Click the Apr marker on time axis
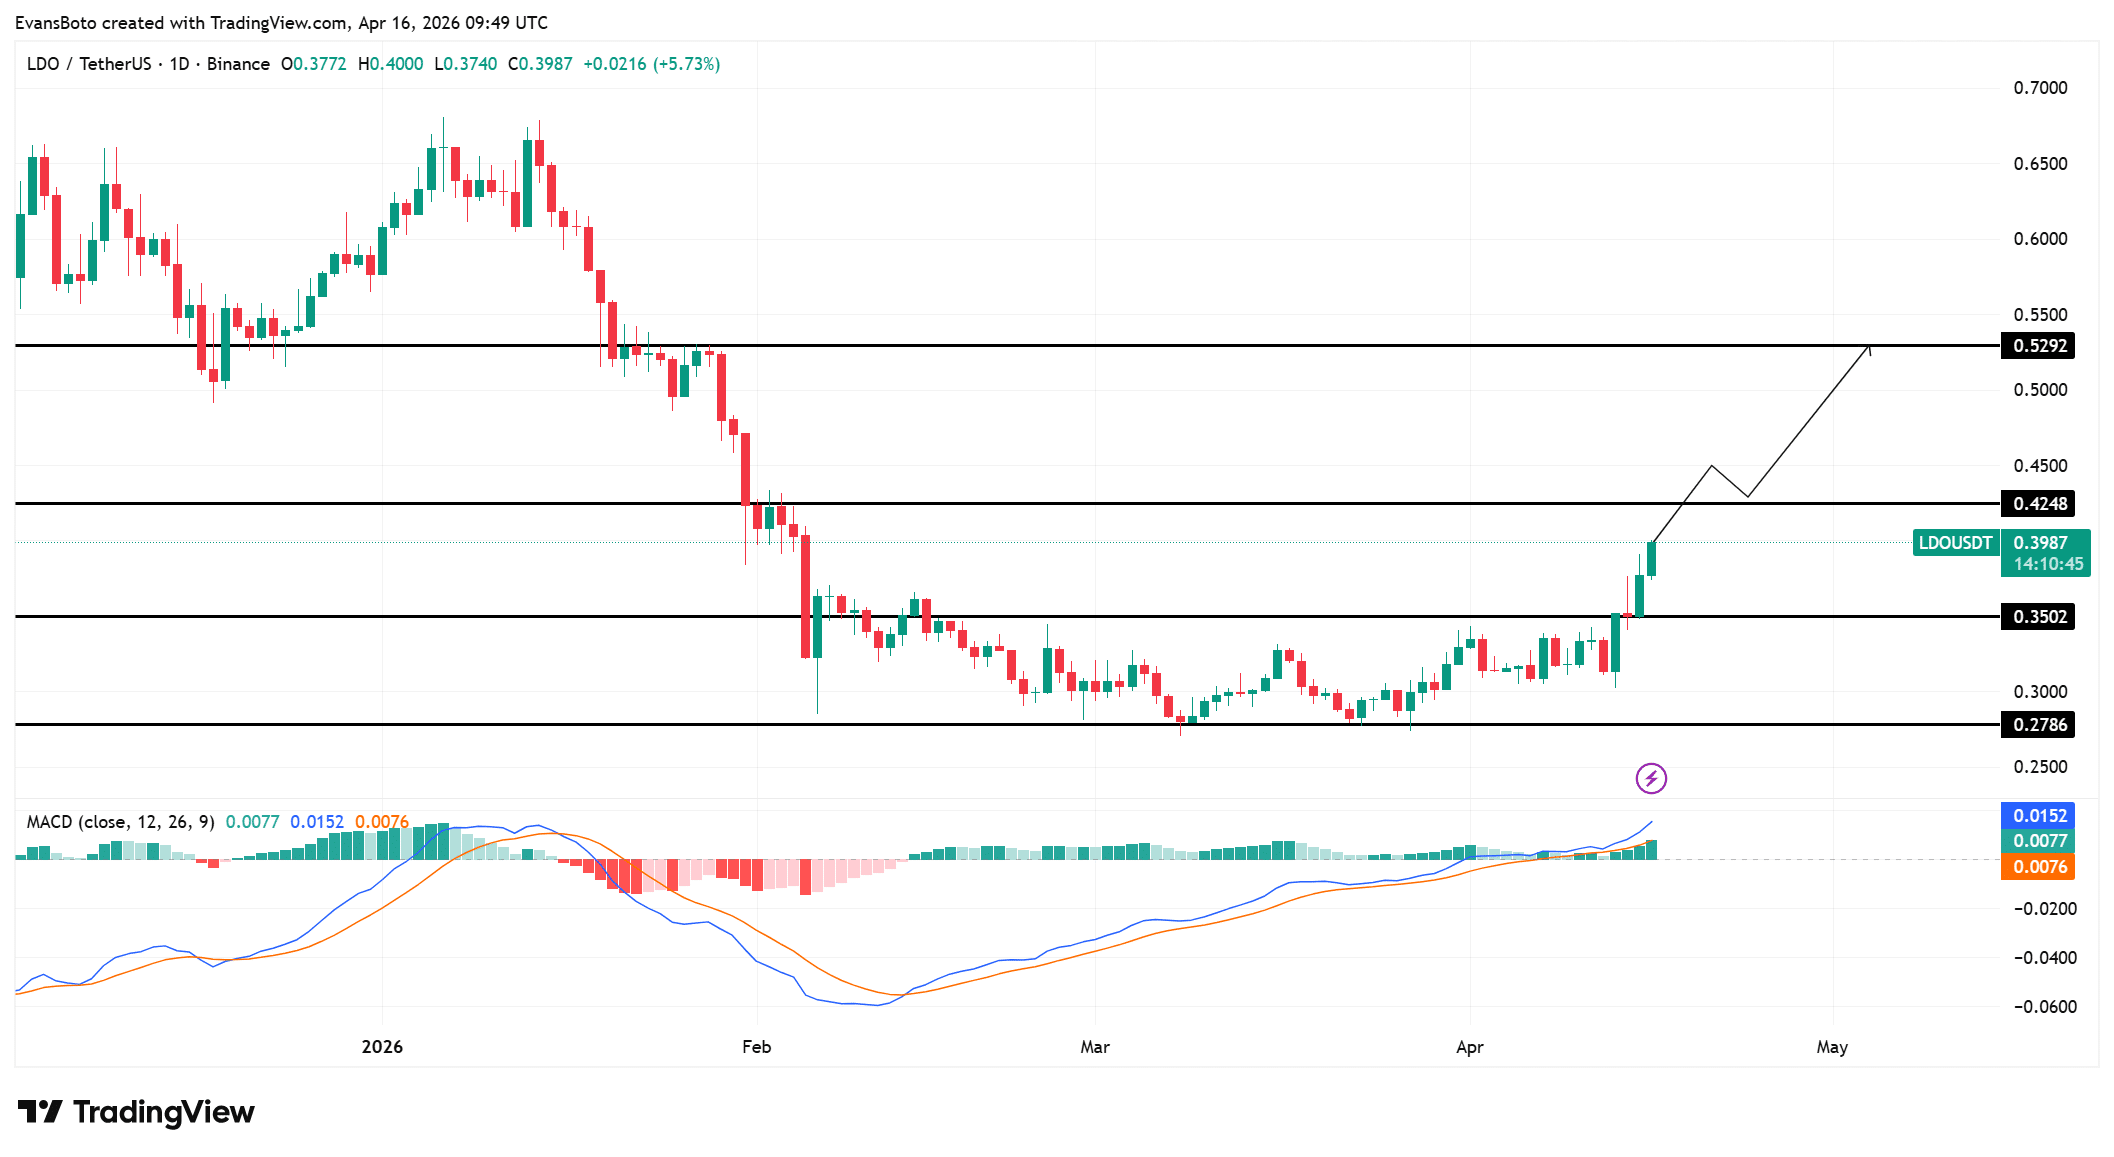Screen dimensions: 2114x1157 pyautogui.click(x=1469, y=1047)
